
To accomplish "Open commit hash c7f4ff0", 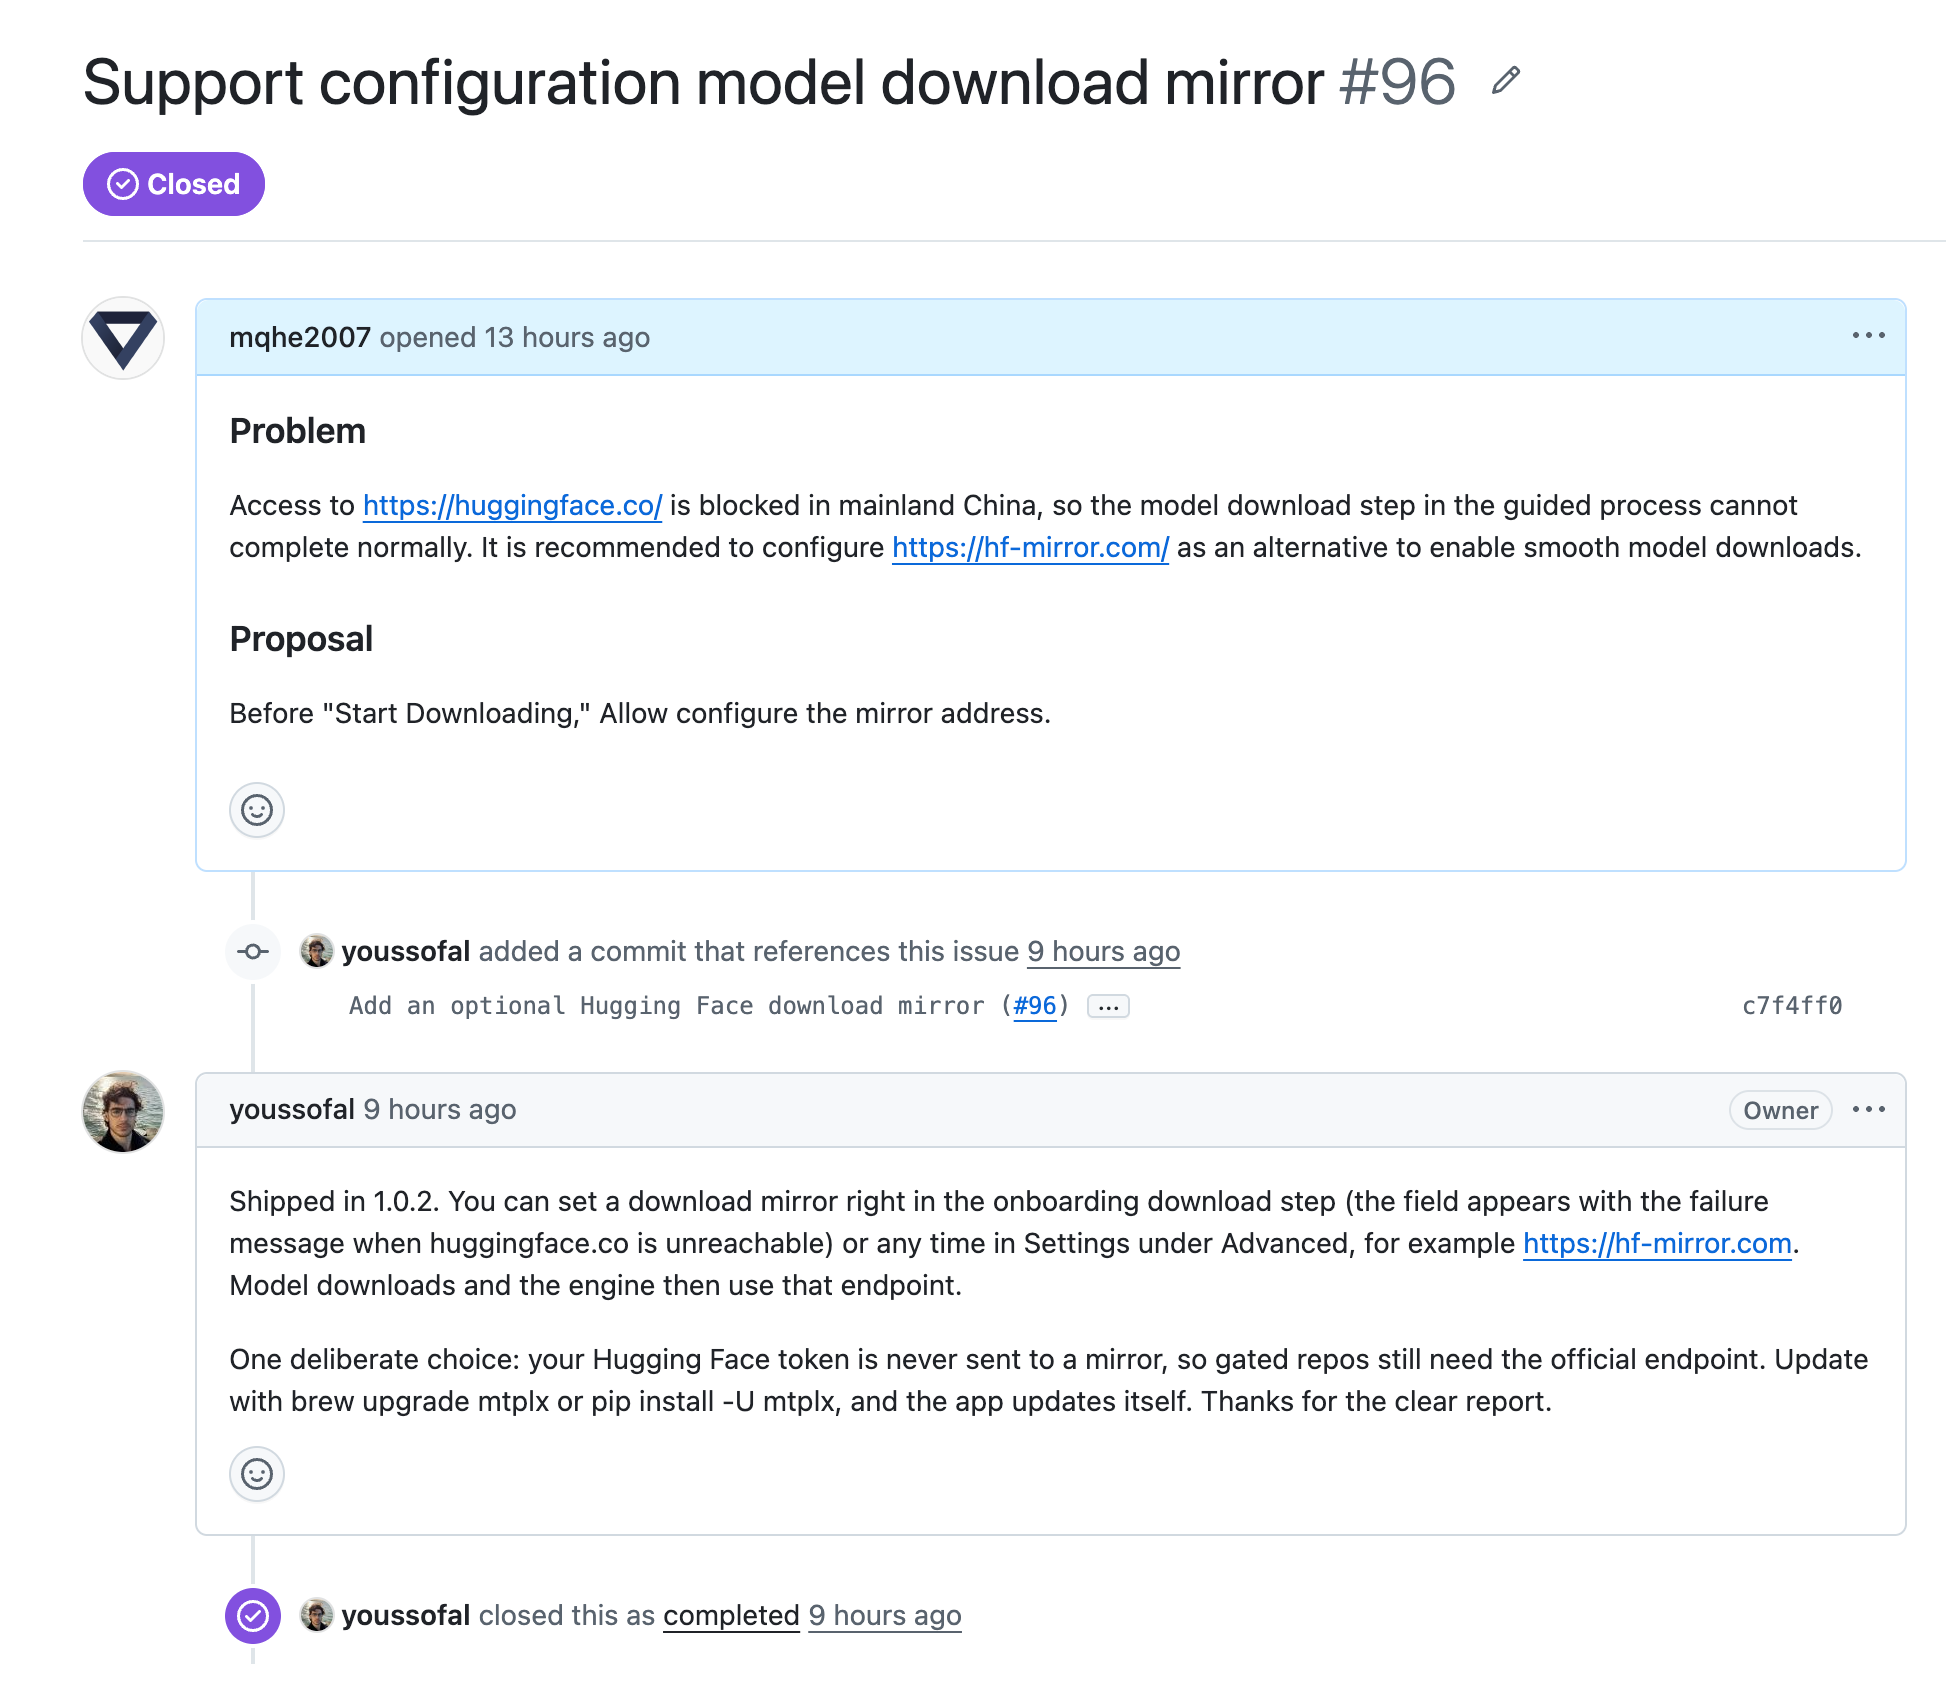I will [x=1792, y=1005].
